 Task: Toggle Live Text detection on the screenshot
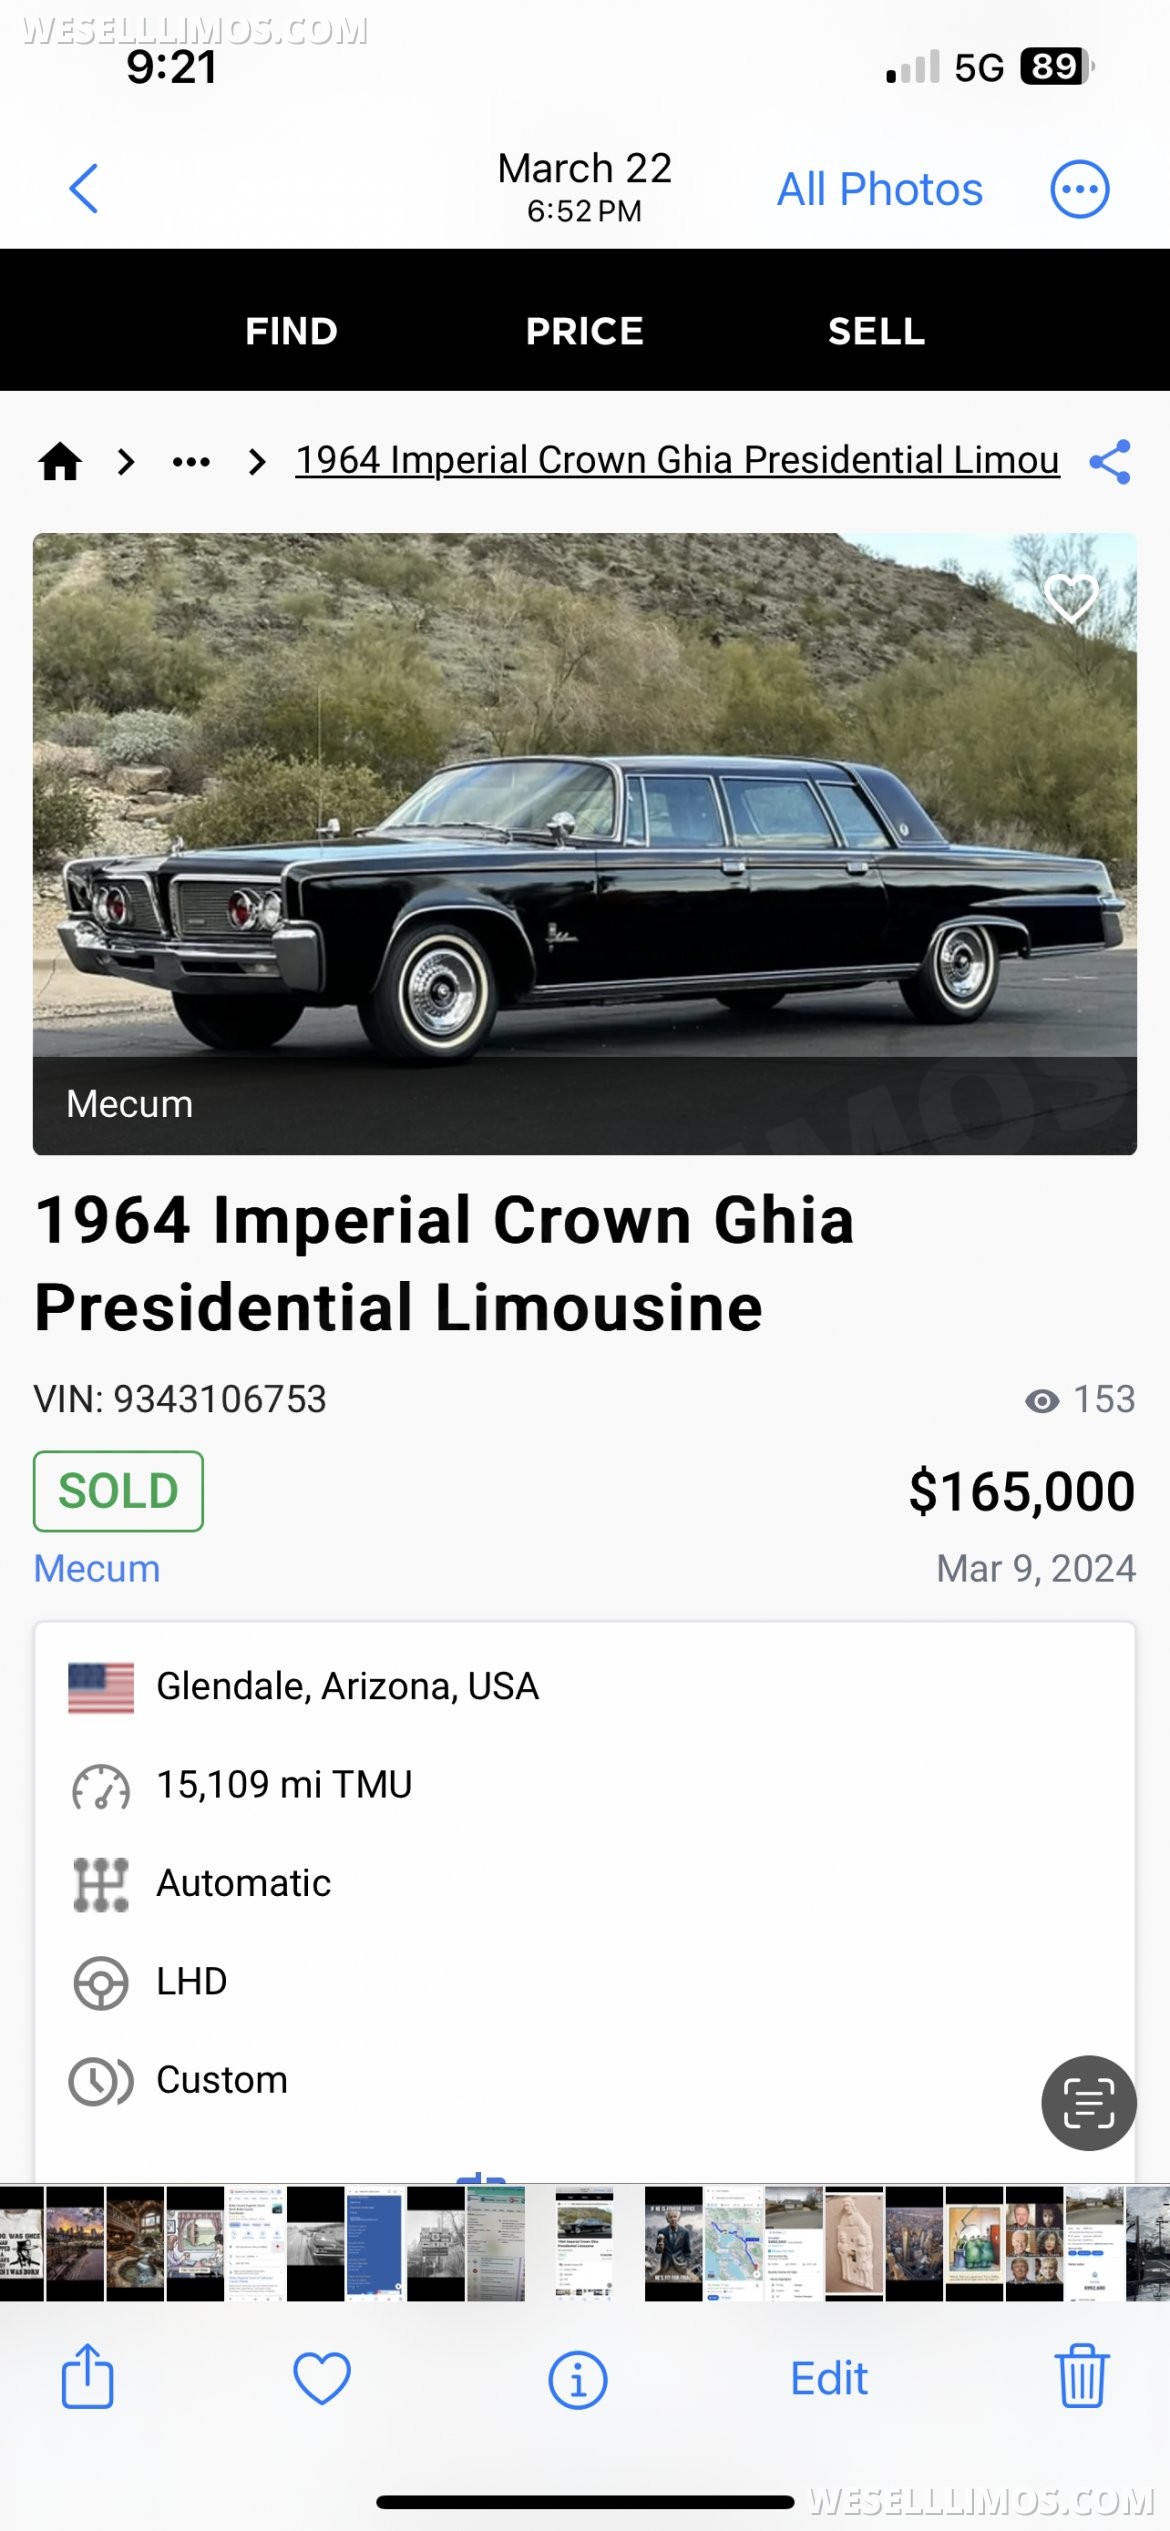pyautogui.click(x=1088, y=2103)
